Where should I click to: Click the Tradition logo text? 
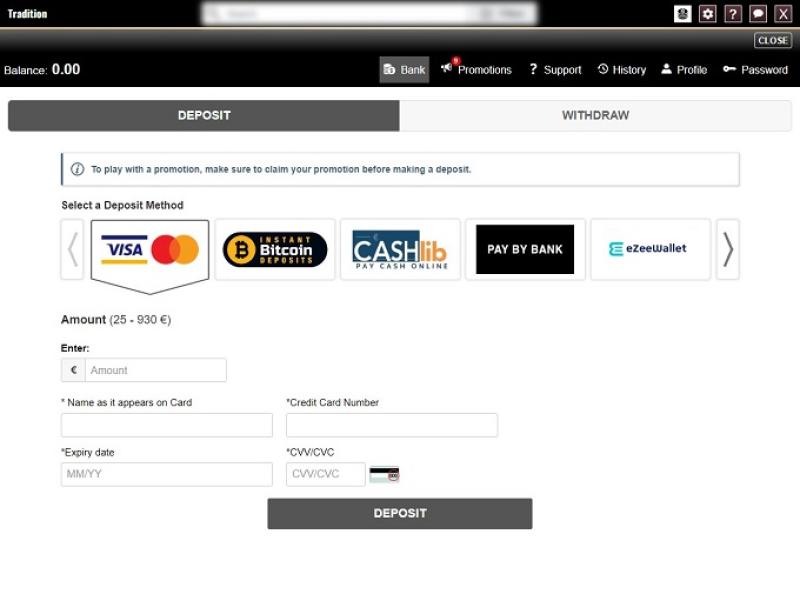coord(27,14)
